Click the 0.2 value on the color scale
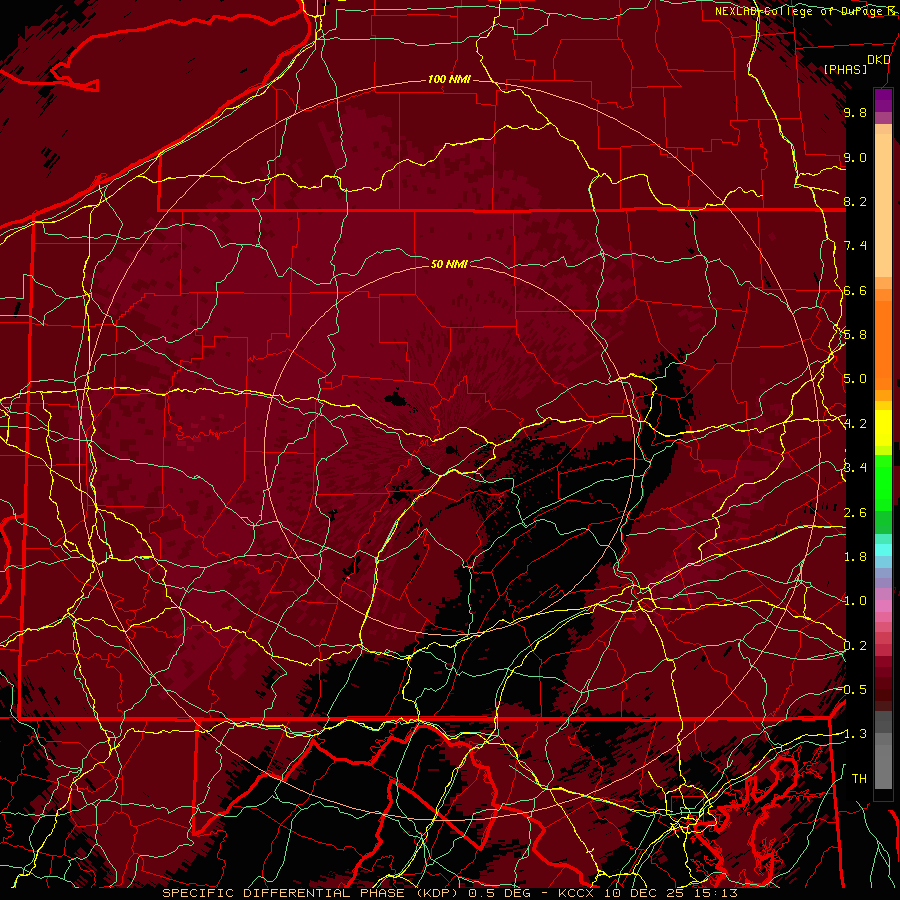900x900 pixels. 855,645
